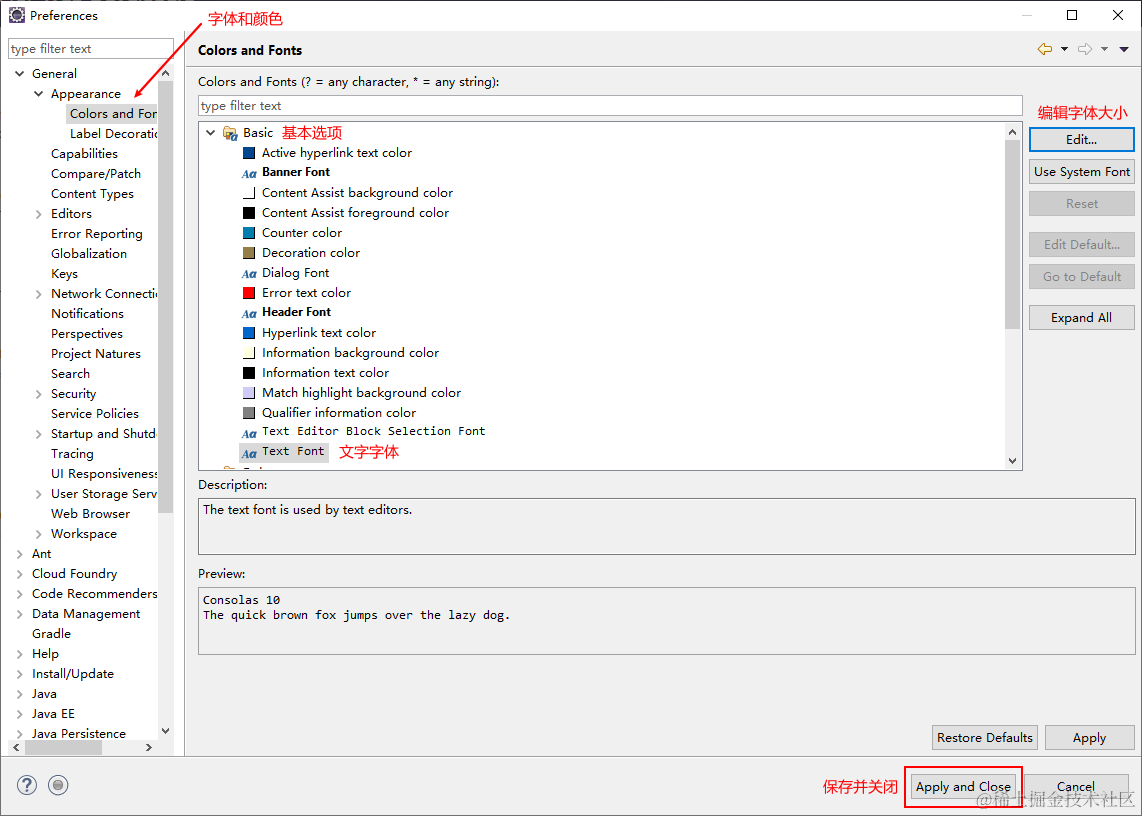
Task: Open the Error Reporting preference page
Action: [97, 234]
